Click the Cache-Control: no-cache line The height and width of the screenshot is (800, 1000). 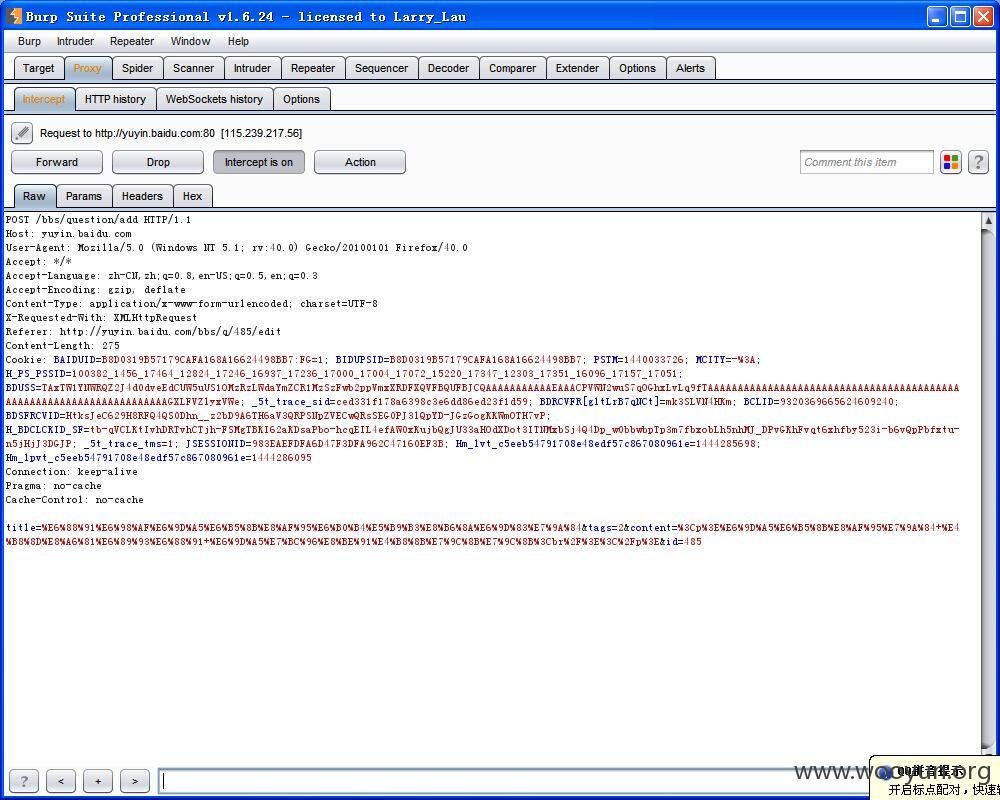[x=75, y=500]
